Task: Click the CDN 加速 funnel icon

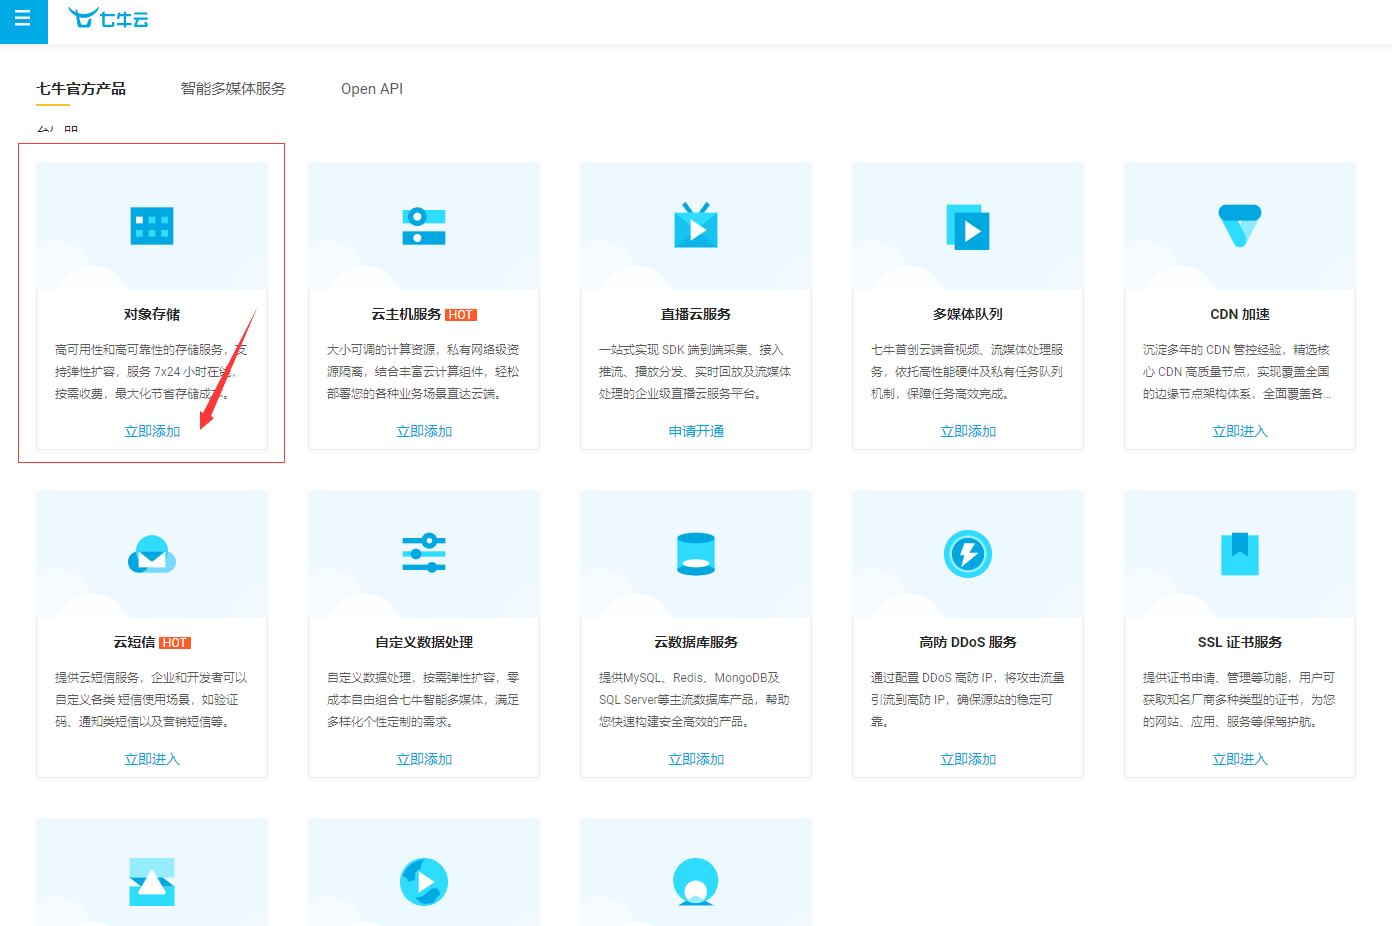Action: coord(1240,226)
